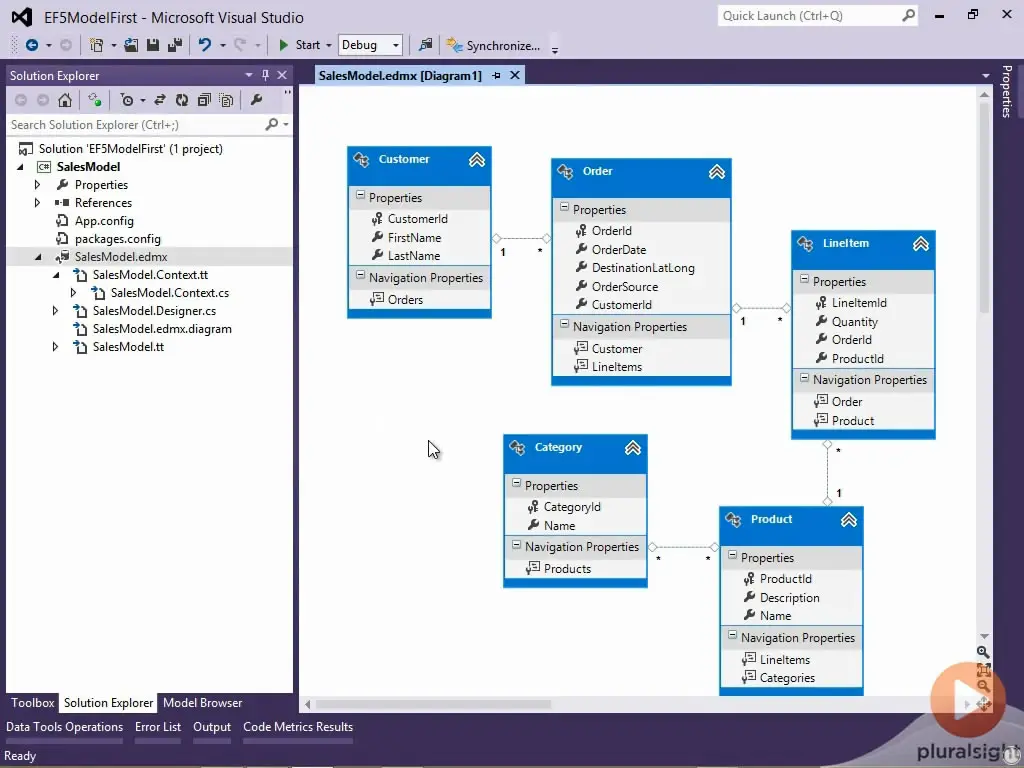1024x768 pixels.
Task: Click Properties wrench icon in Solution Explorer toolbar
Action: [x=257, y=100]
